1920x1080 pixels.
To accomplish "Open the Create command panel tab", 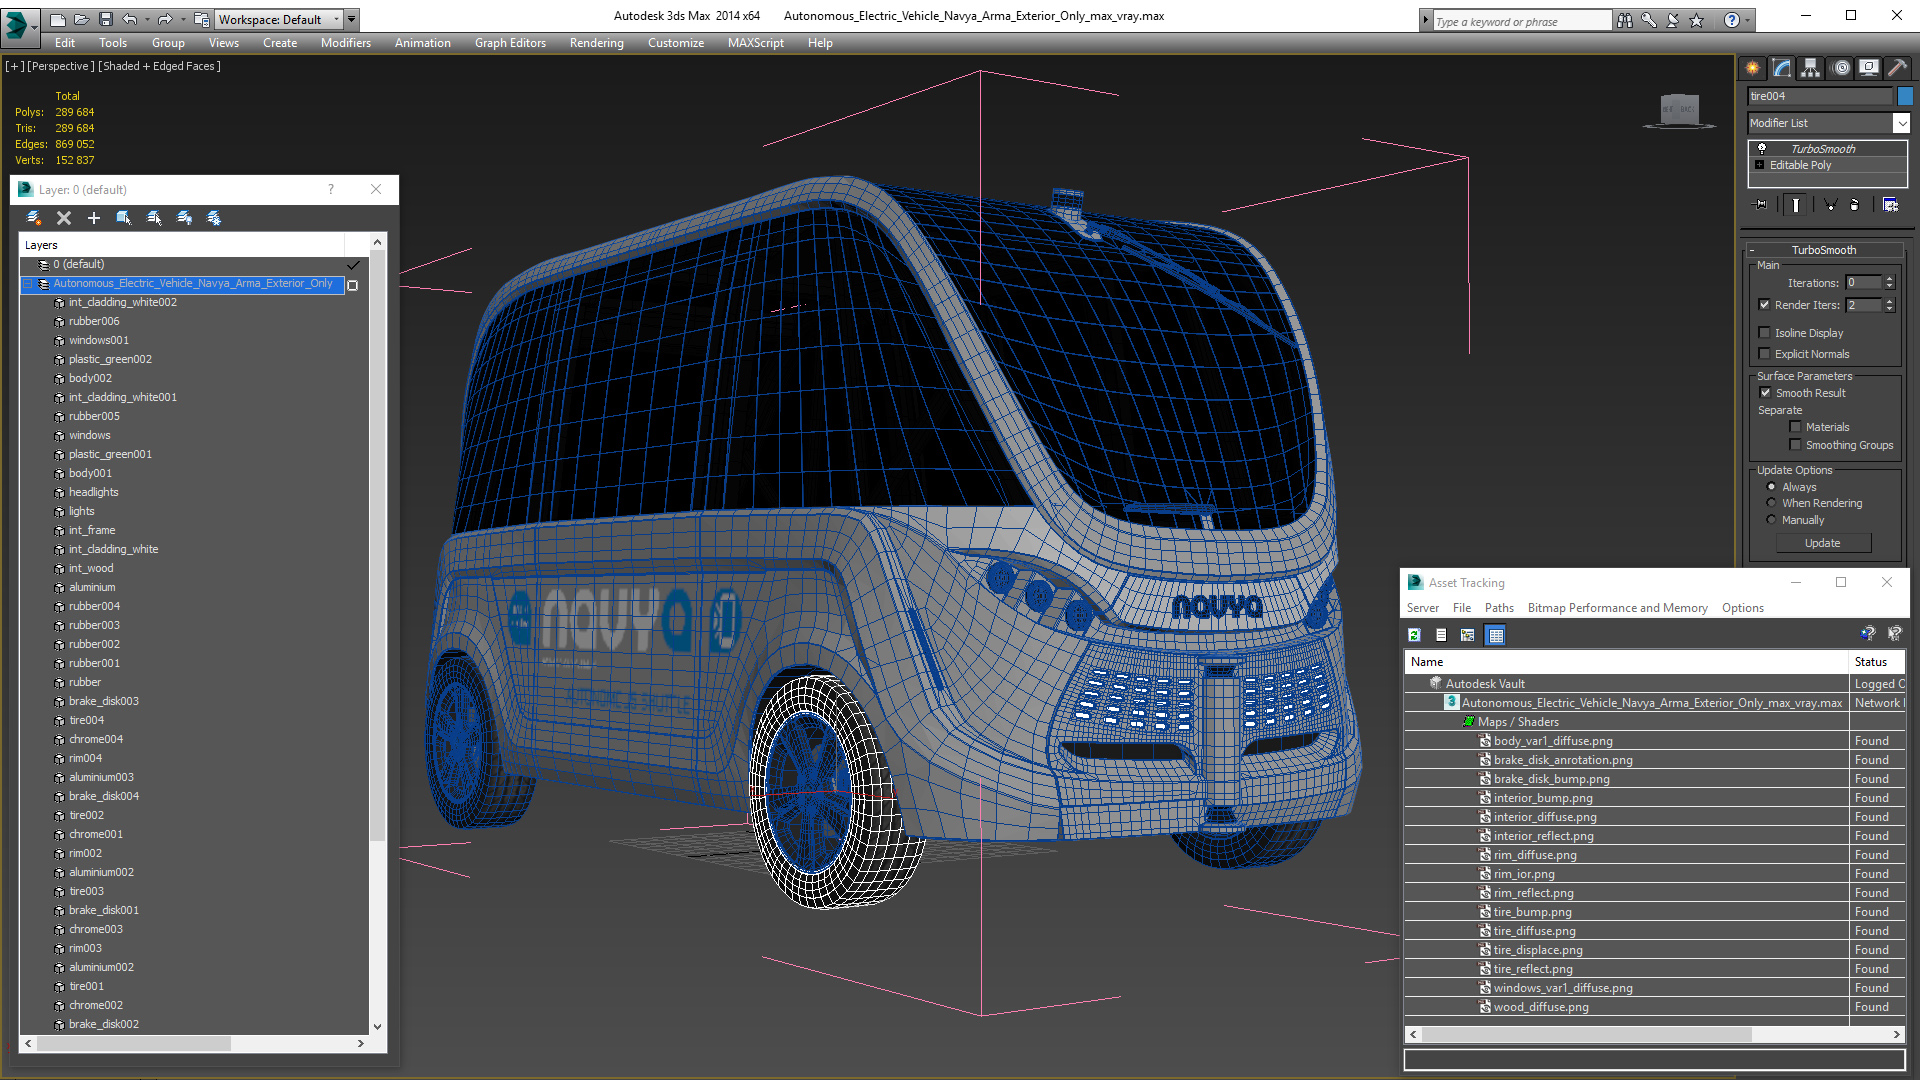I will pyautogui.click(x=1753, y=68).
